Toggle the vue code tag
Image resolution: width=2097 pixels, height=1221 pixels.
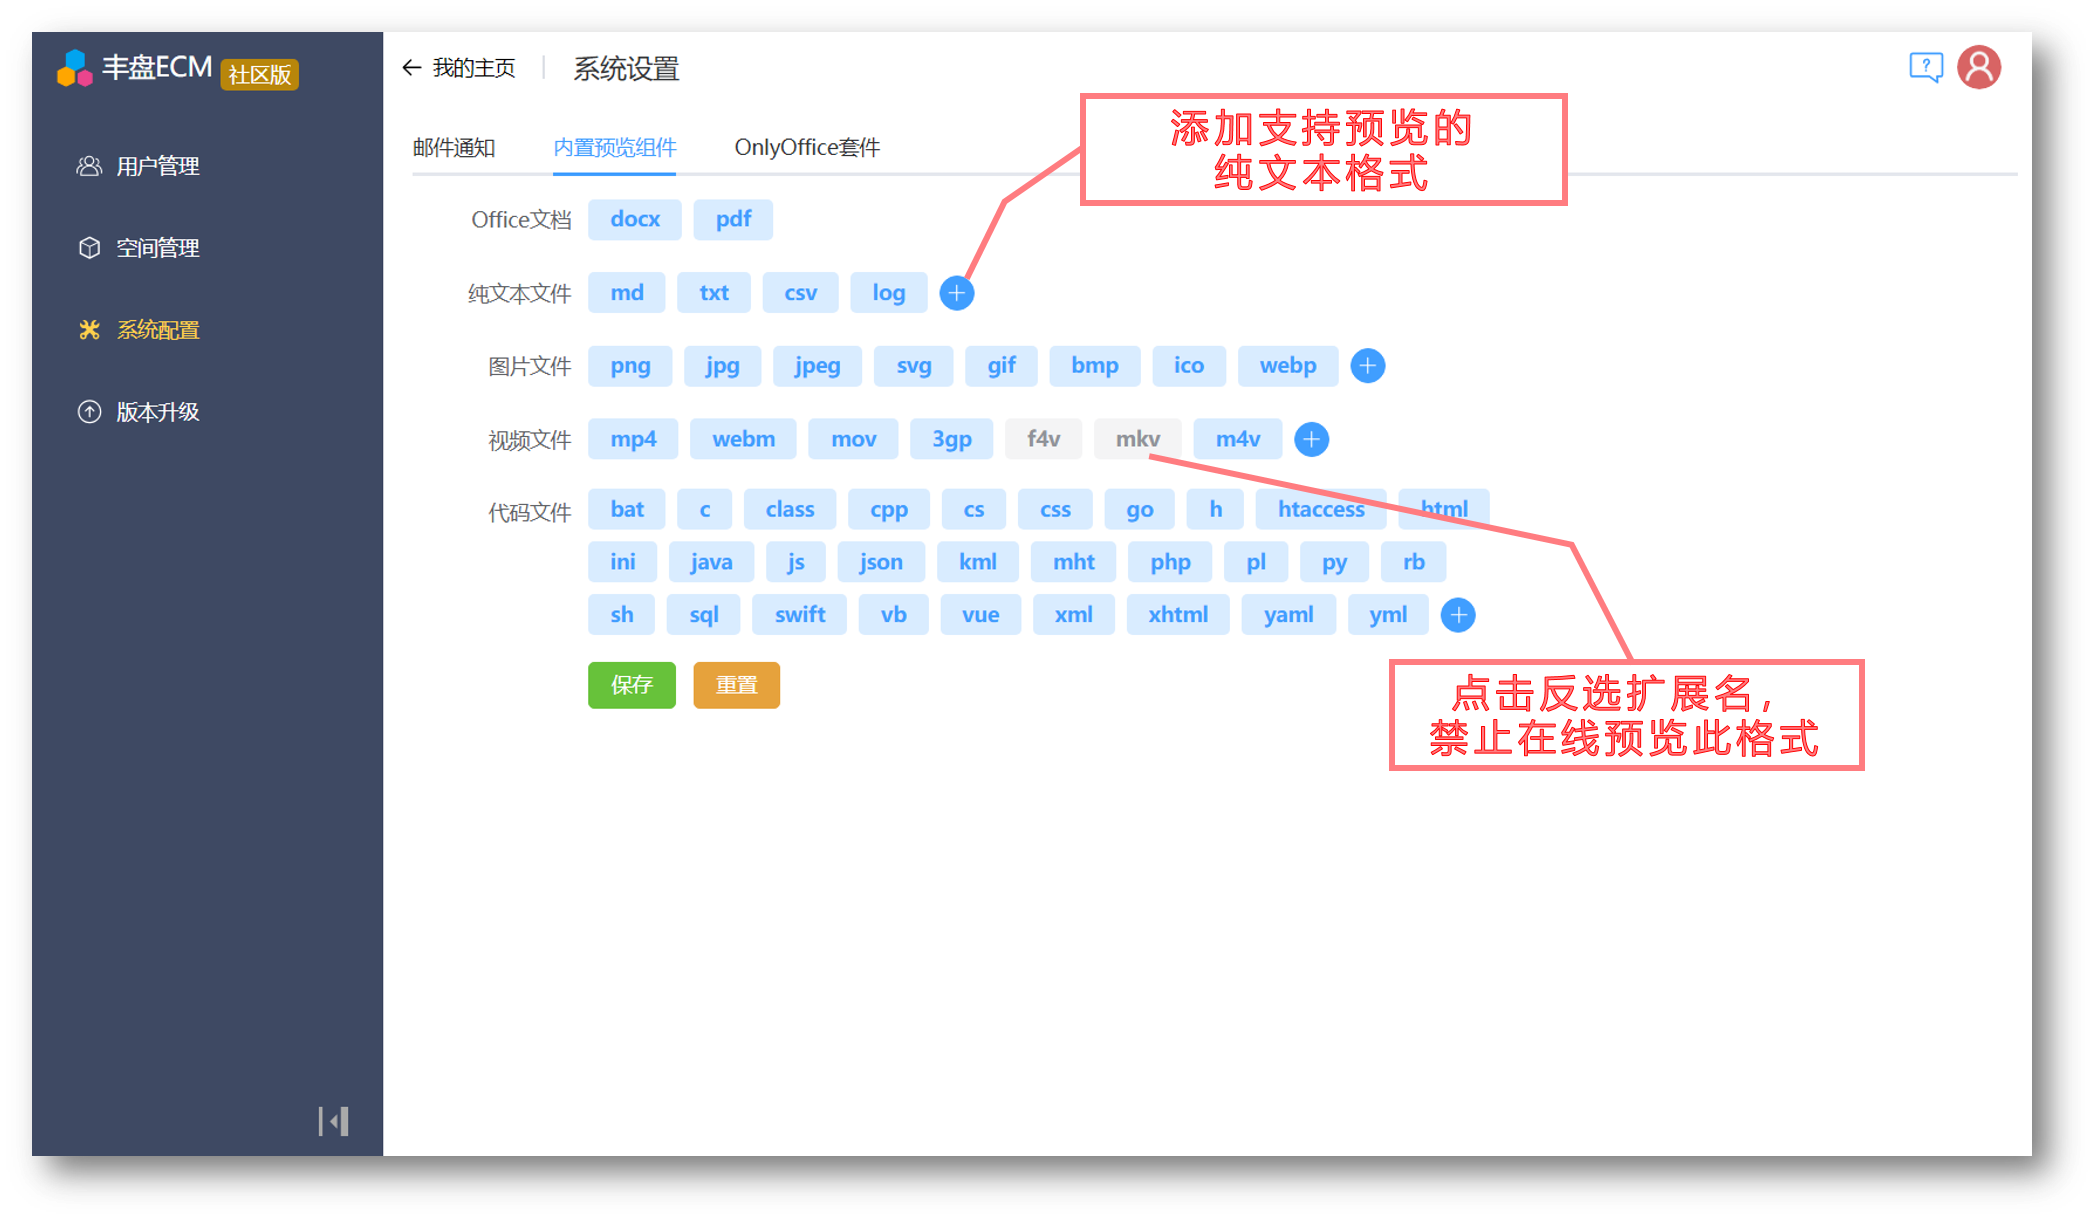tap(980, 615)
